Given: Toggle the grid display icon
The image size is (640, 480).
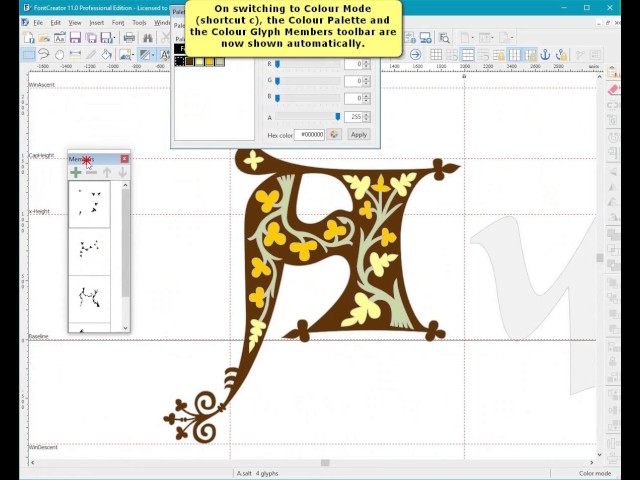Looking at the screenshot, I should tap(436, 54).
